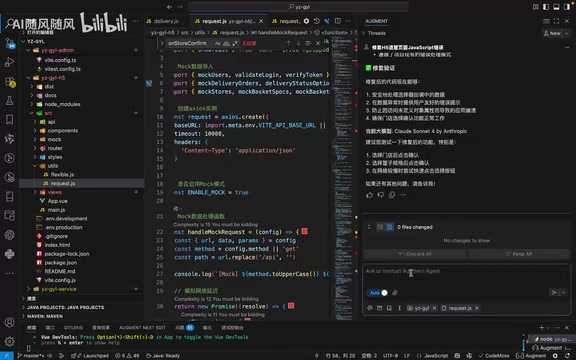Toggle Match Whole Word in find widget

coord(226,43)
